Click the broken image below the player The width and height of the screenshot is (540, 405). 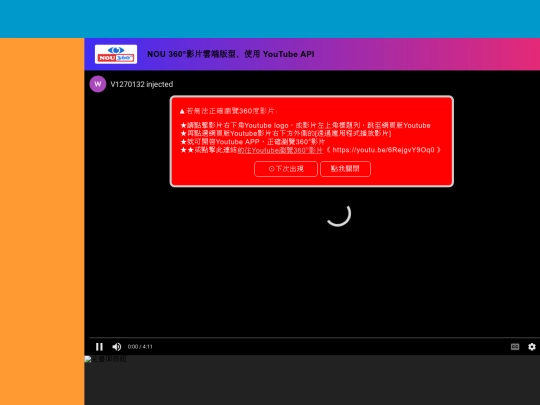click(x=105, y=359)
